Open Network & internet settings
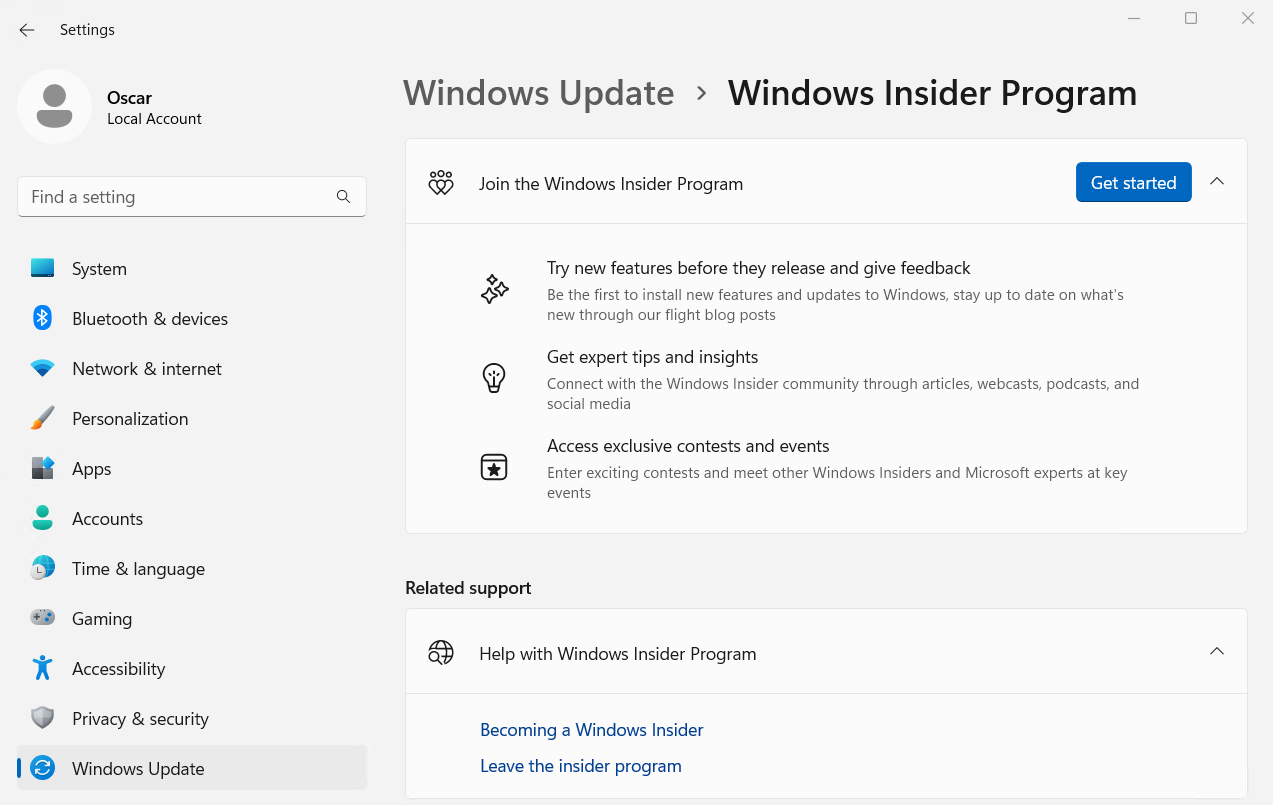 point(146,368)
